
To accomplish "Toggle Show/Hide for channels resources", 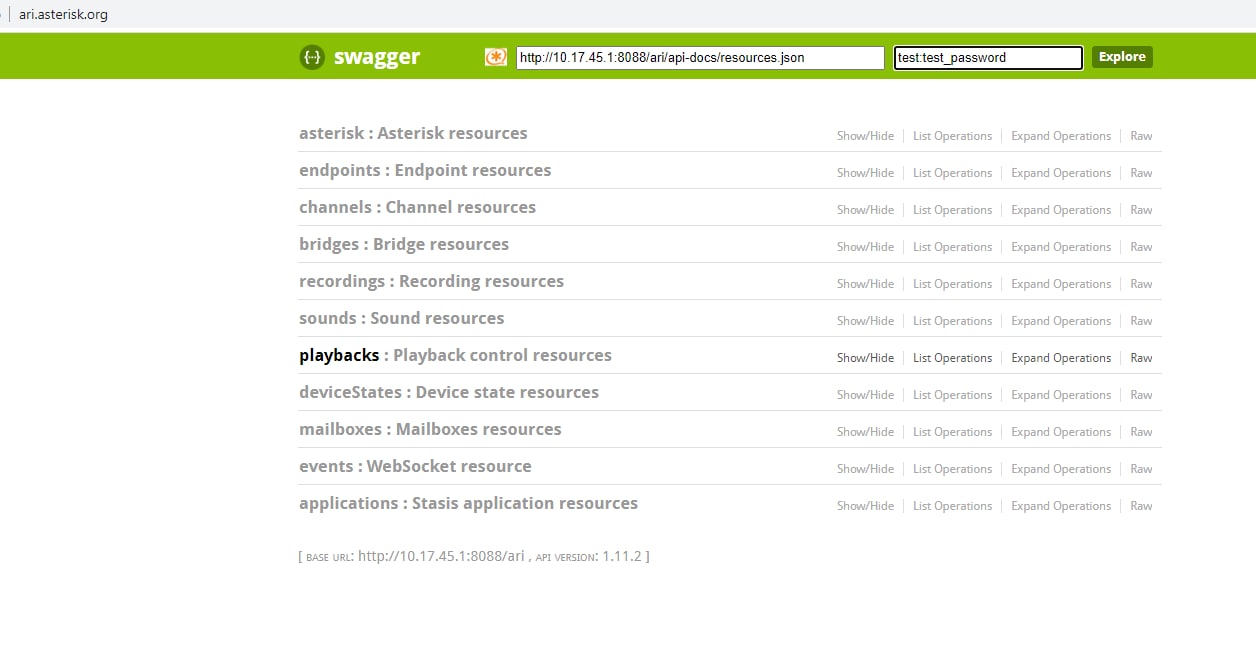I will [865, 210].
